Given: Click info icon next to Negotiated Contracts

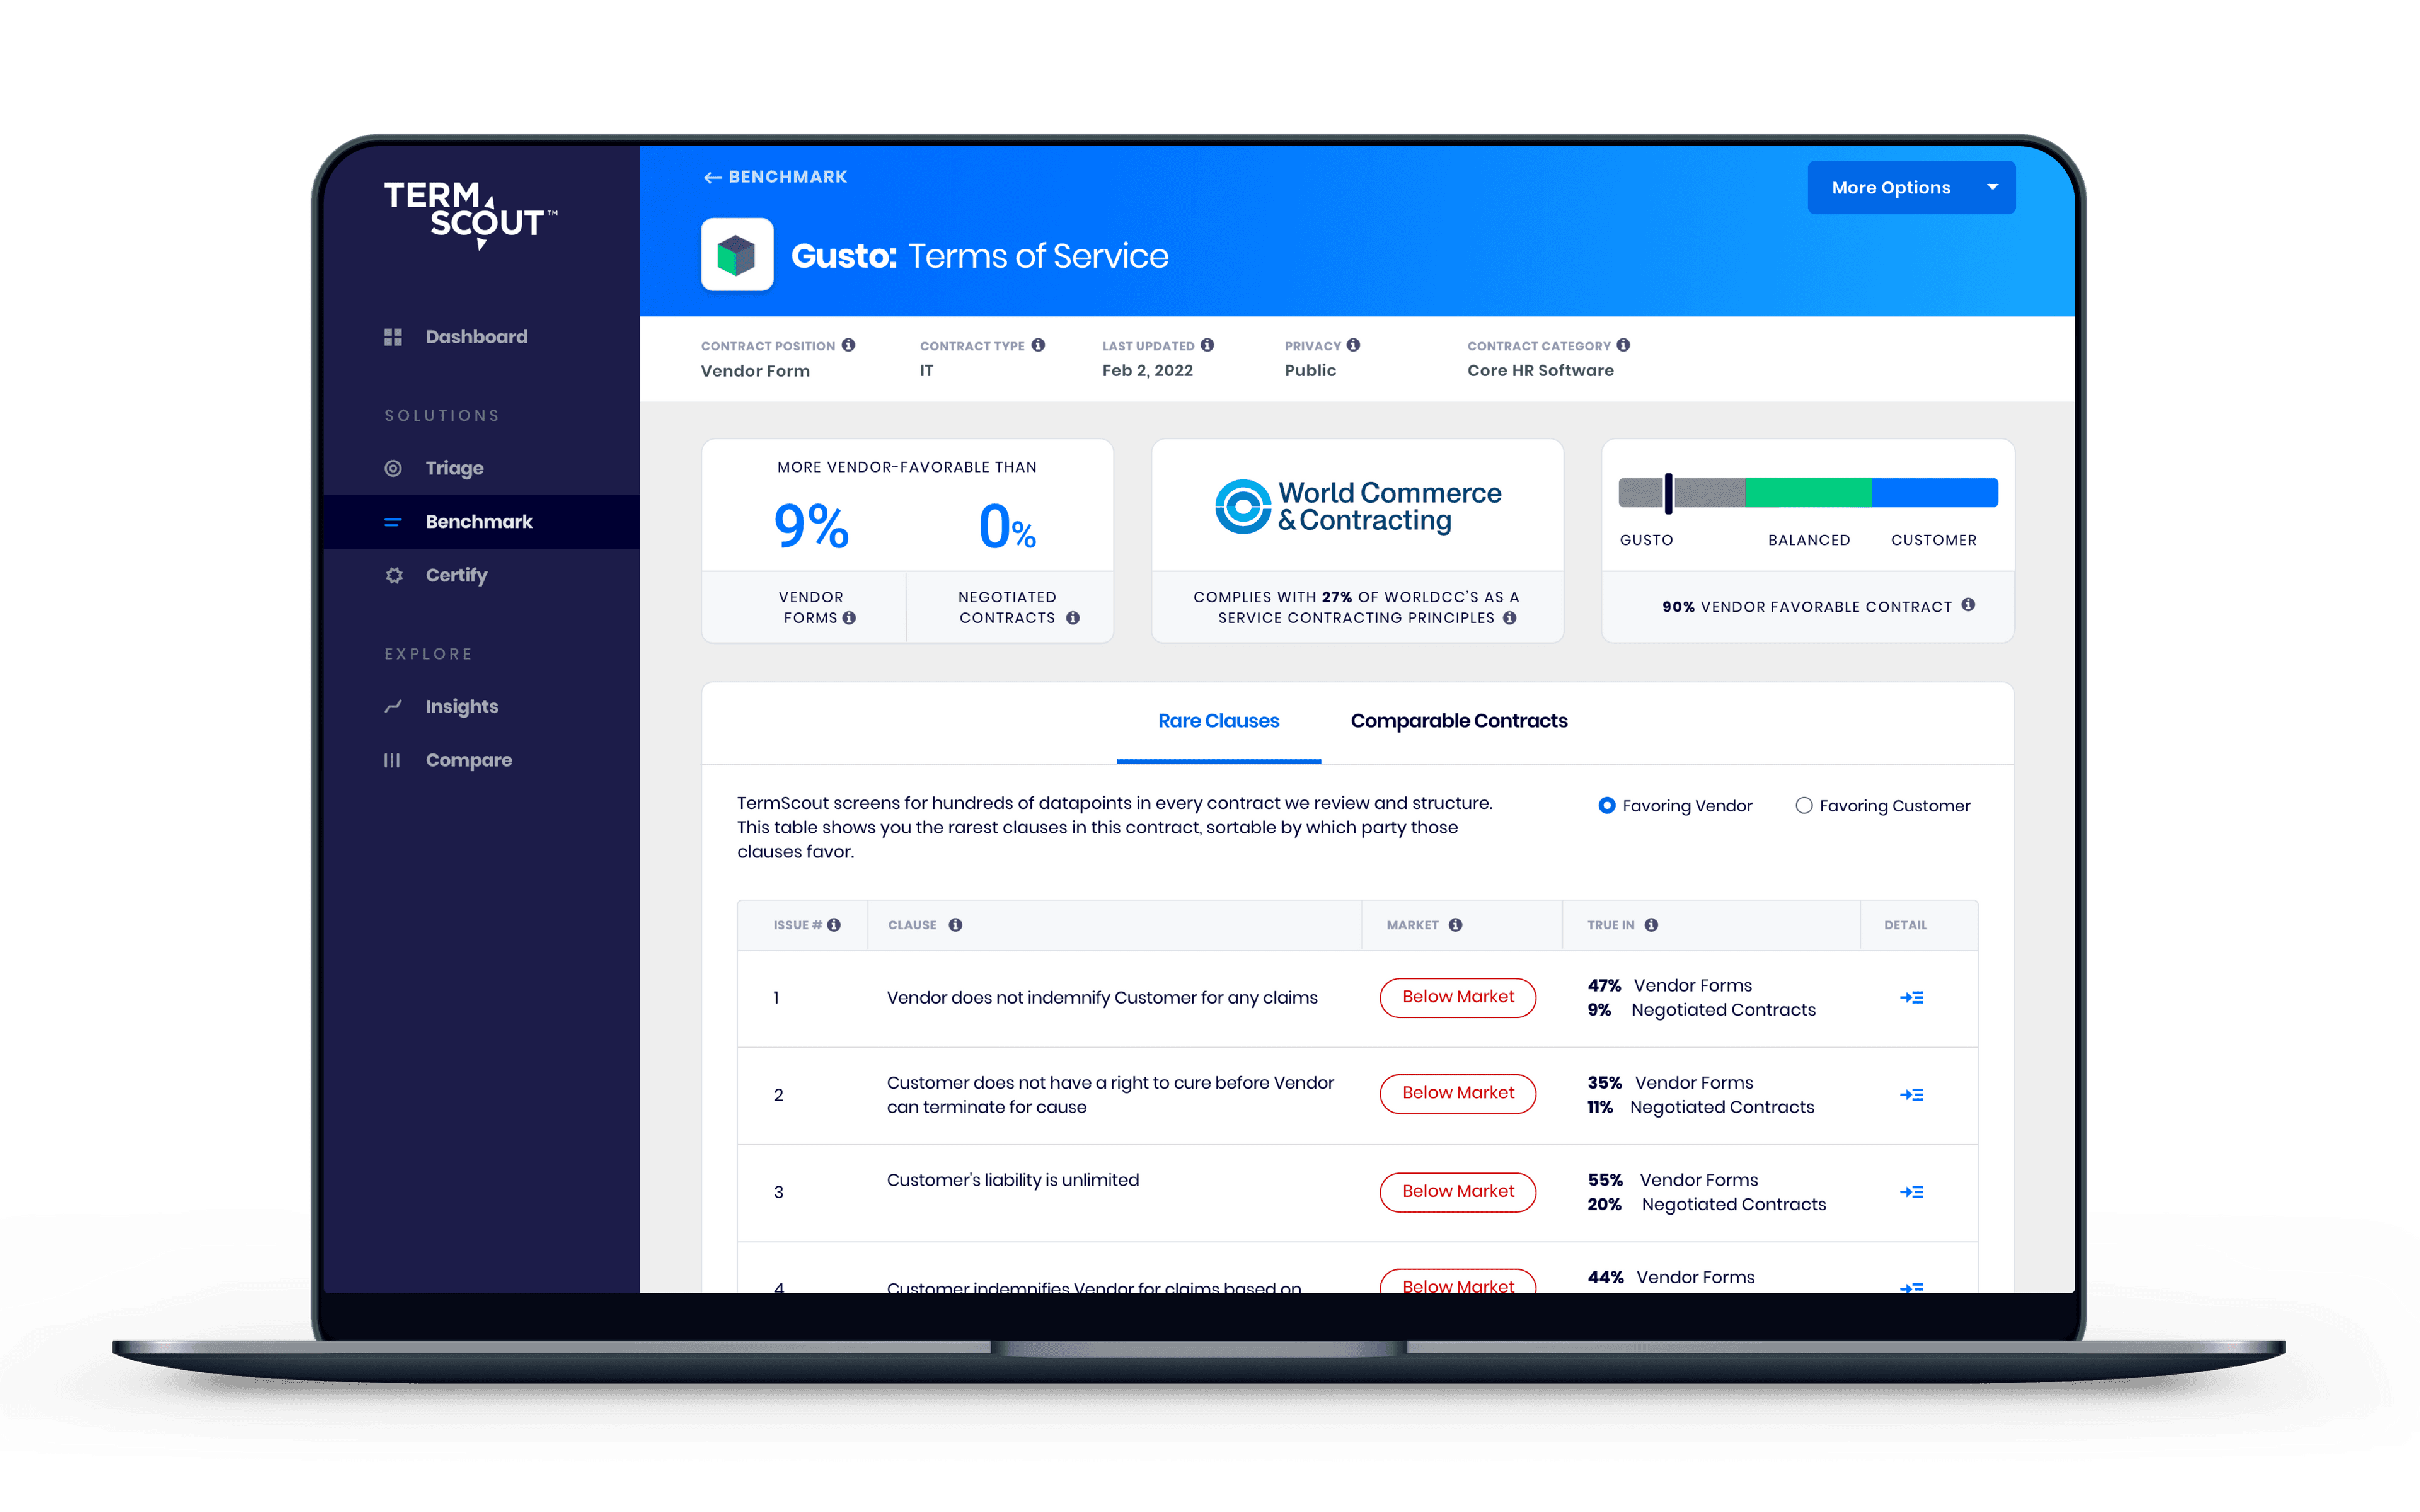Looking at the screenshot, I should [x=1073, y=618].
